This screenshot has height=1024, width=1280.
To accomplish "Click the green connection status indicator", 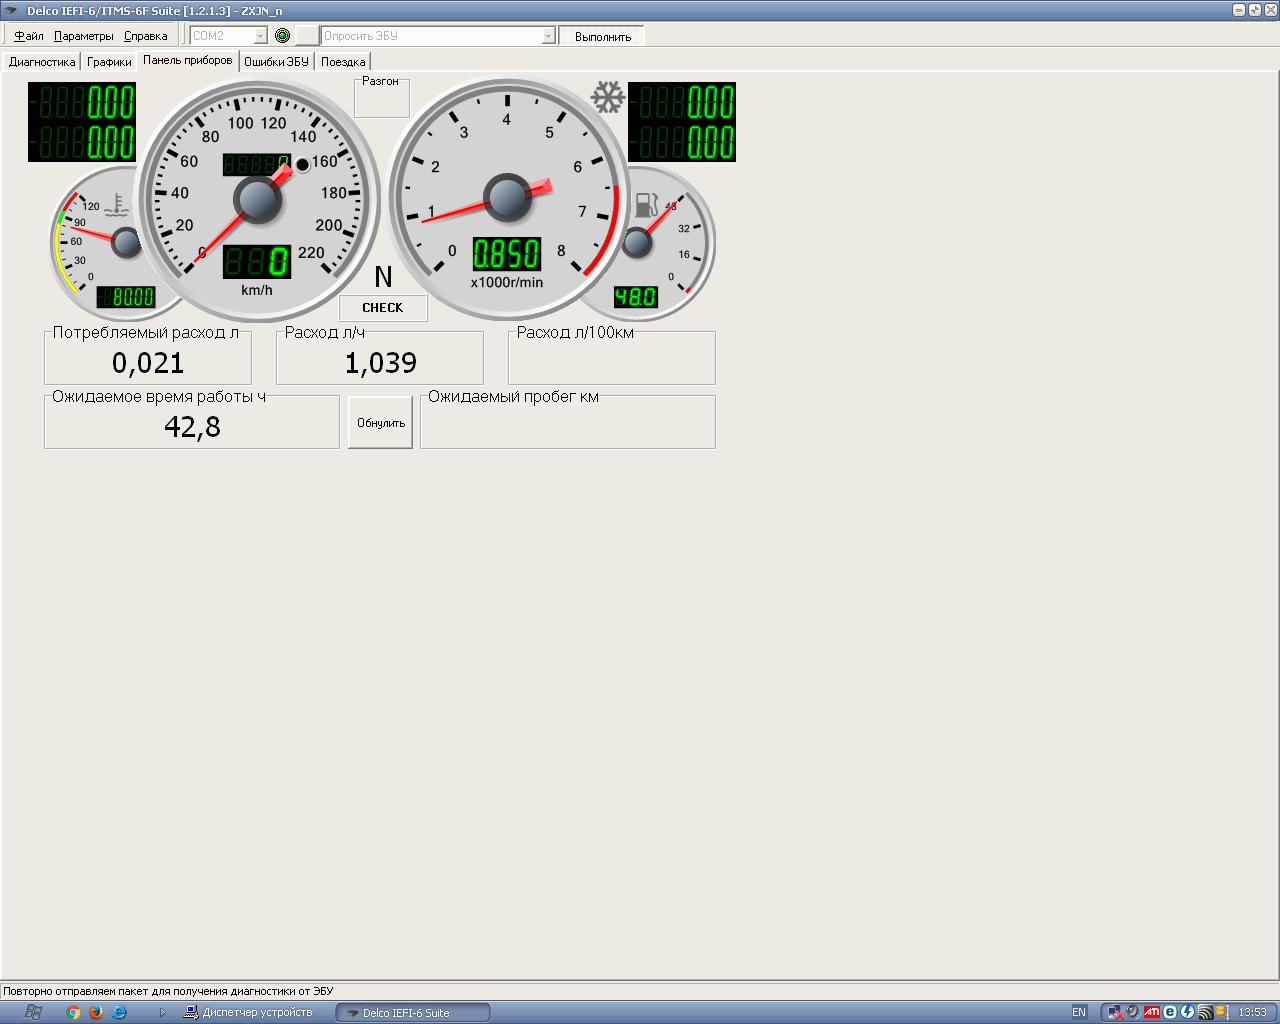I will point(282,36).
